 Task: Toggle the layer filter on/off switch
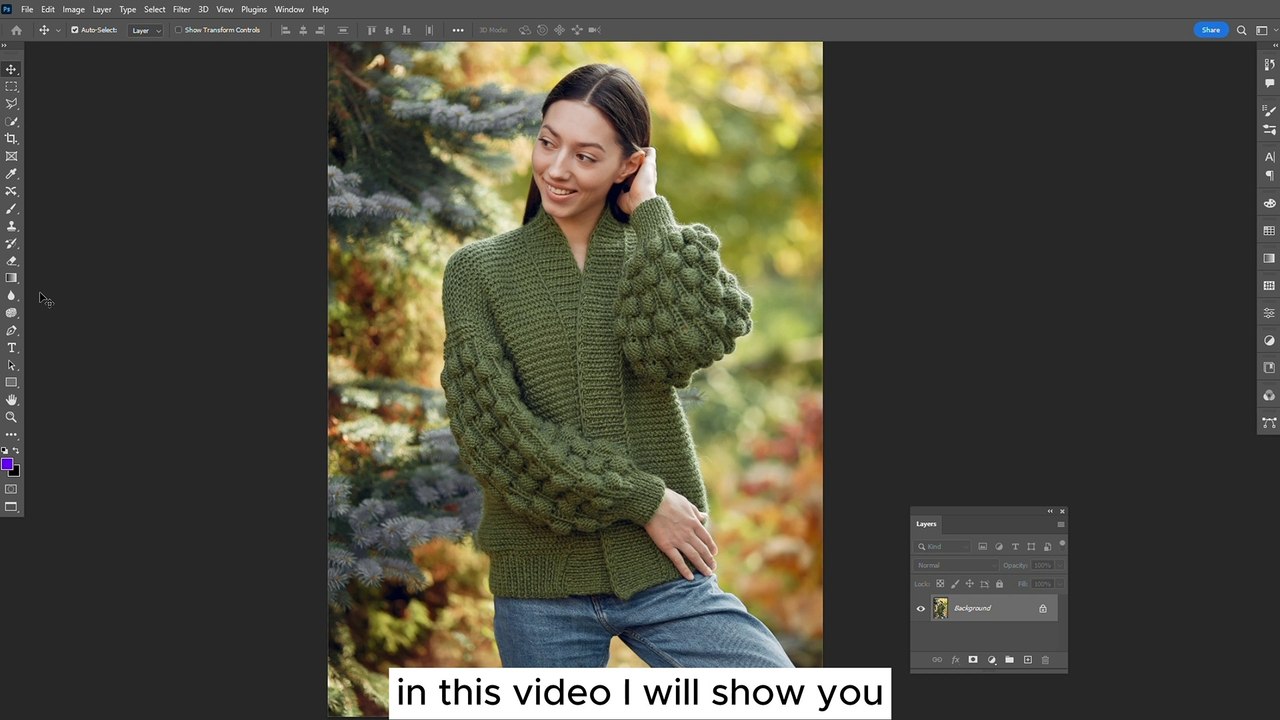pyautogui.click(x=1061, y=544)
